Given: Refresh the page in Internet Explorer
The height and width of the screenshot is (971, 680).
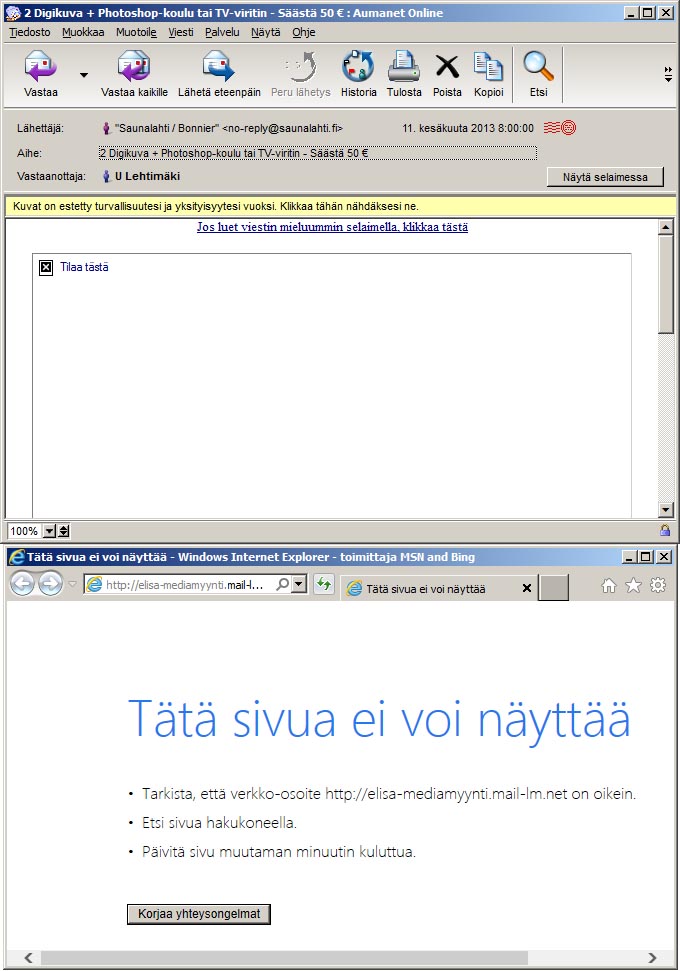Looking at the screenshot, I should click(x=324, y=584).
